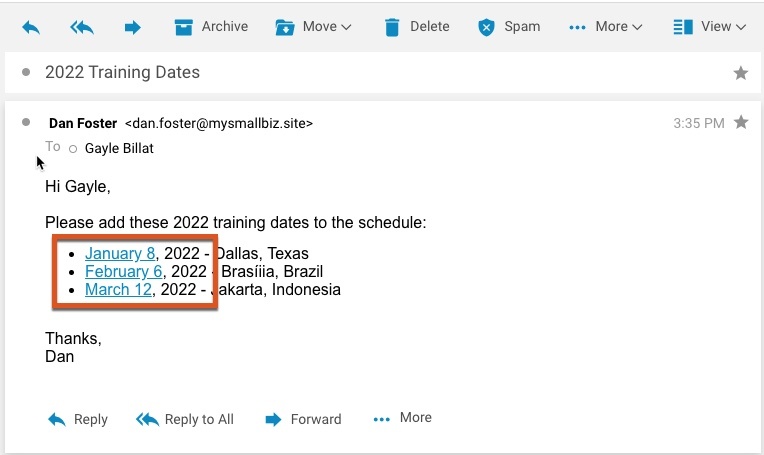Open the Move dropdown menu
The width and height of the screenshot is (764, 455).
point(313,27)
